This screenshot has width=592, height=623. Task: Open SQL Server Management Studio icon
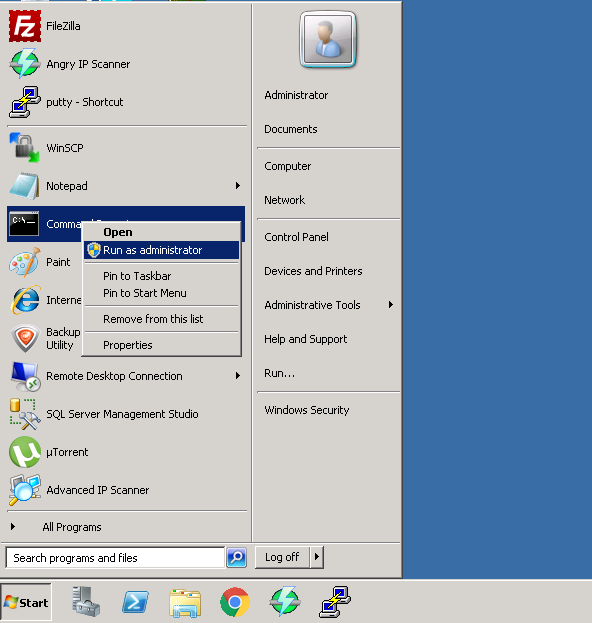[25, 414]
